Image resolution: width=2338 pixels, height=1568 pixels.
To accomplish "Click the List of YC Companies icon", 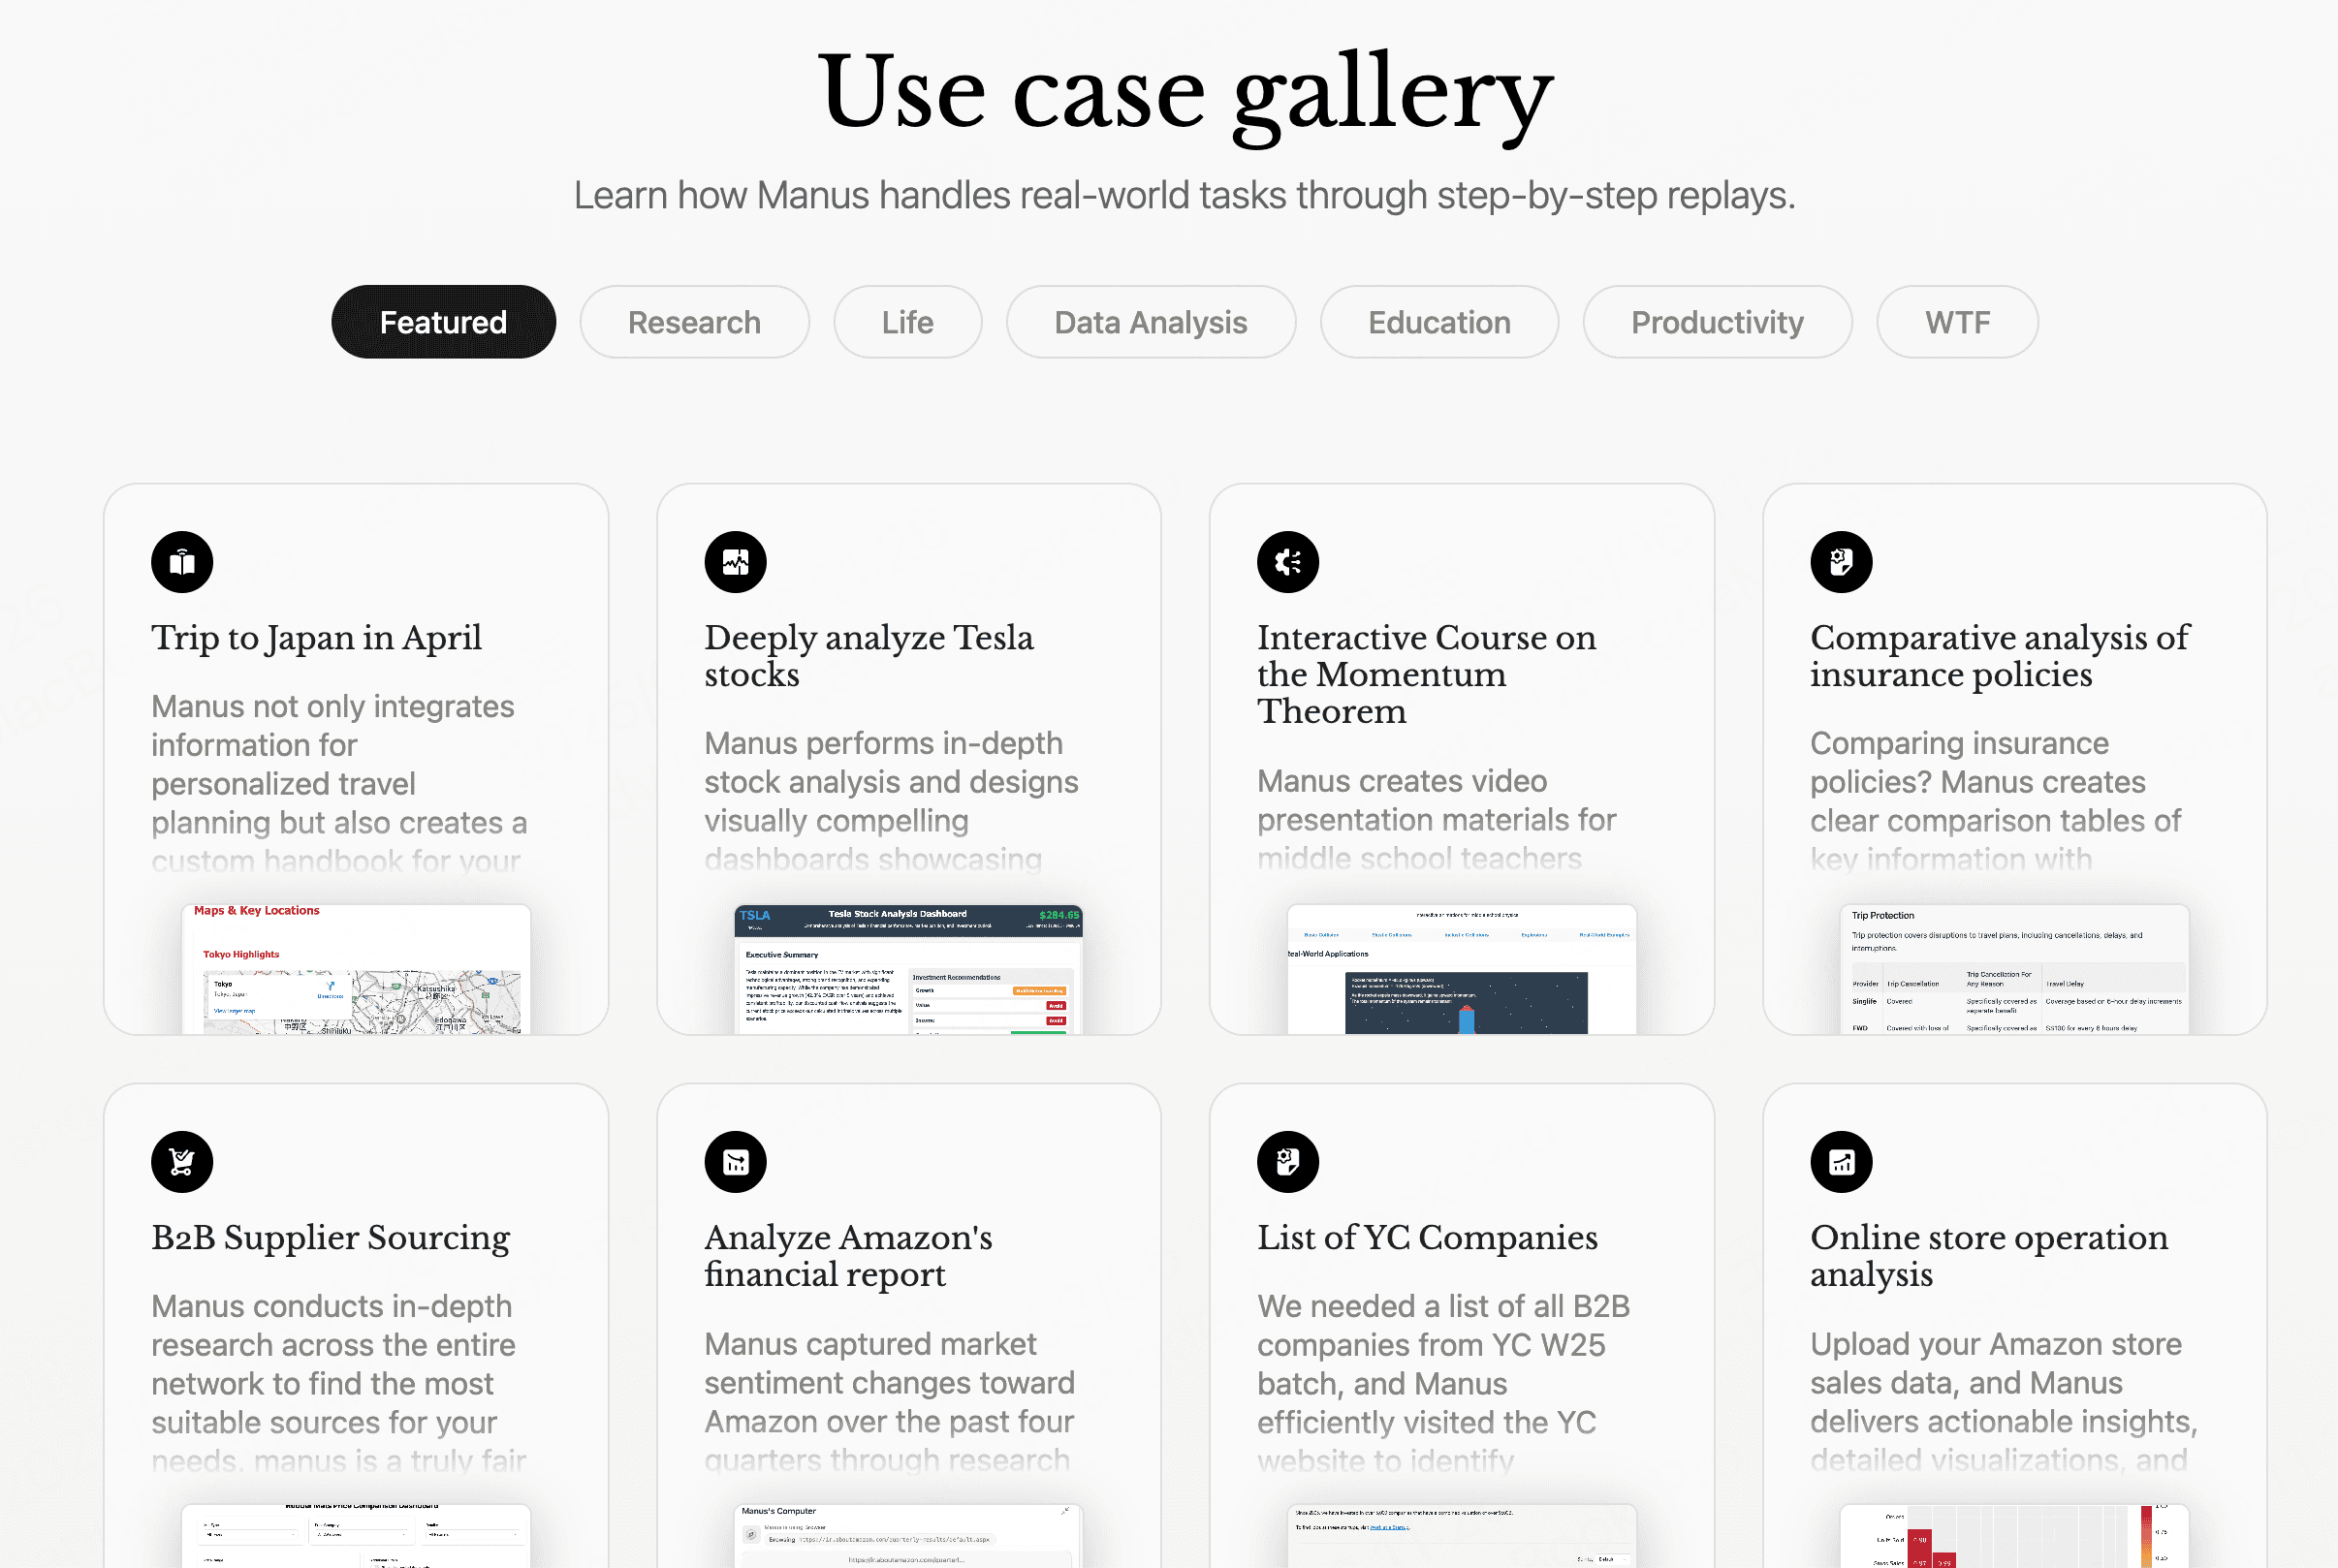I will pos(1288,1162).
